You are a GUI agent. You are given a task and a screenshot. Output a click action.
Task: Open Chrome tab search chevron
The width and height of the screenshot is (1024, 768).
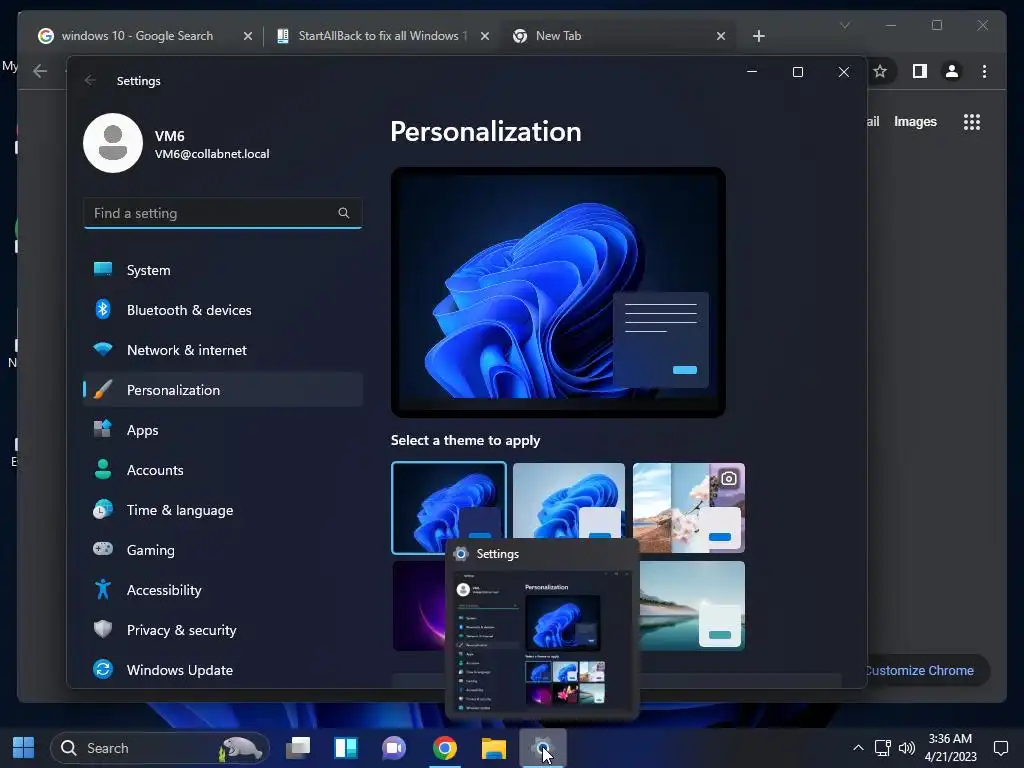tap(844, 25)
